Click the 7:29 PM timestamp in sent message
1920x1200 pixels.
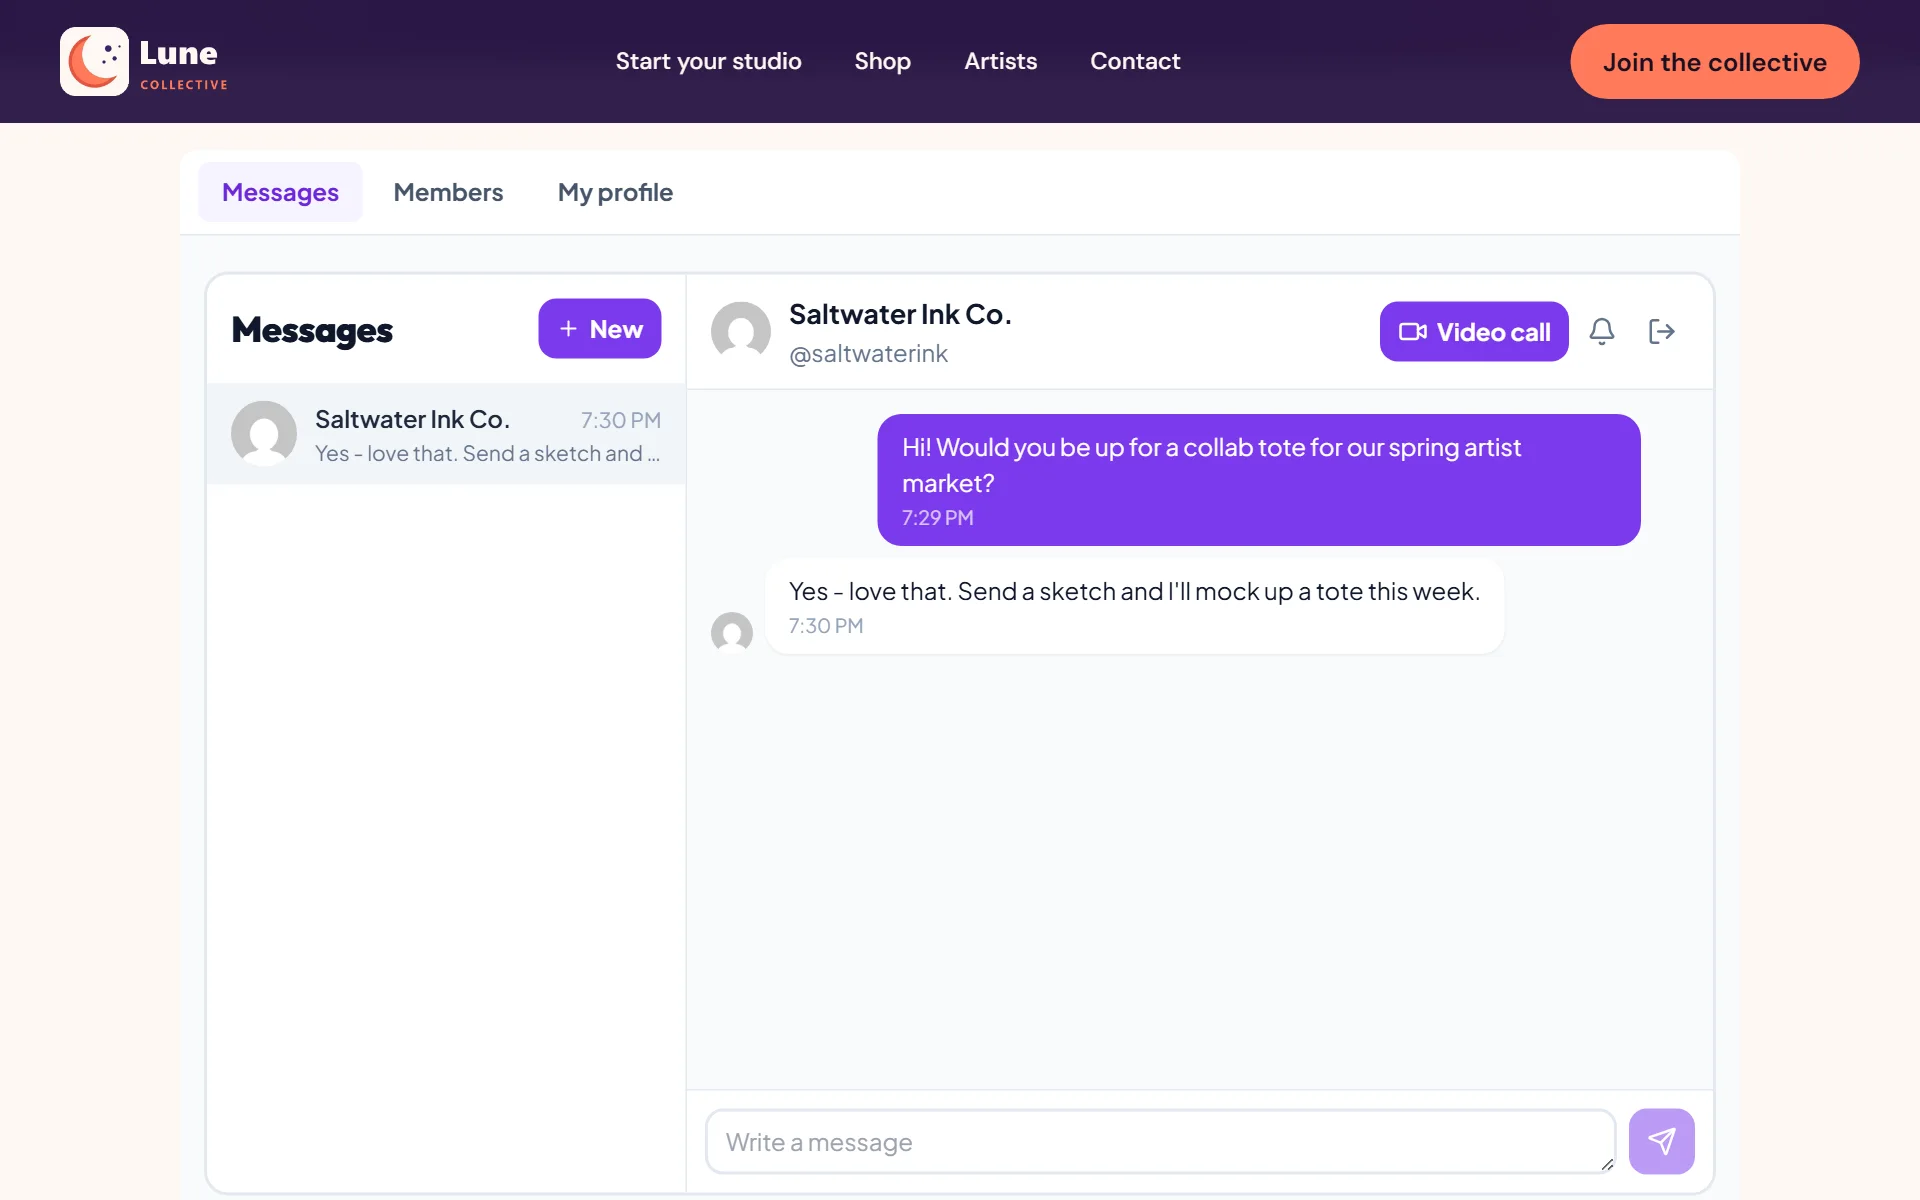937,518
